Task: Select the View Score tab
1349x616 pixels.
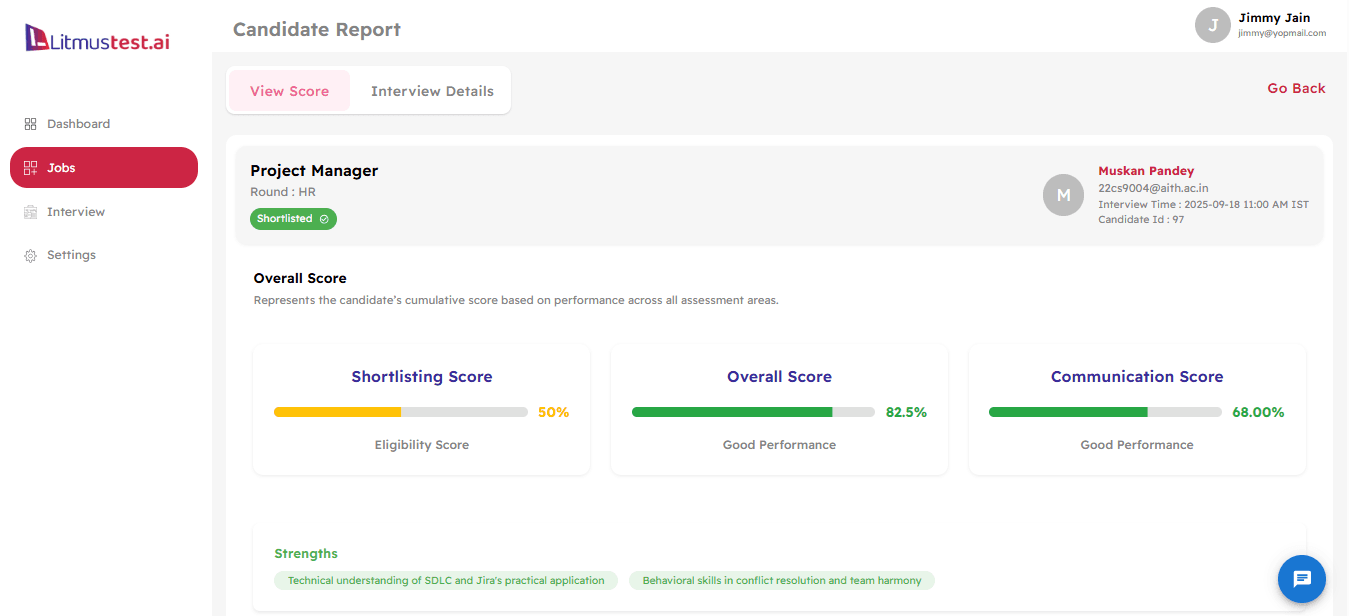Action: (289, 90)
